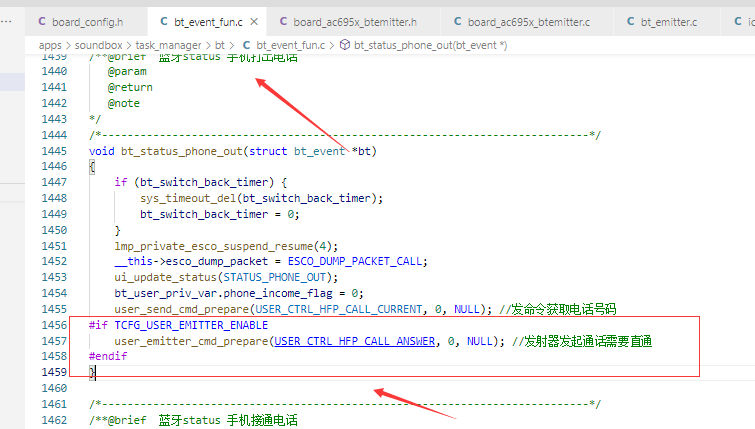This screenshot has height=429, width=755.
Task: Click on 'user_emitter_cmd_prepare' call
Action: (191, 341)
